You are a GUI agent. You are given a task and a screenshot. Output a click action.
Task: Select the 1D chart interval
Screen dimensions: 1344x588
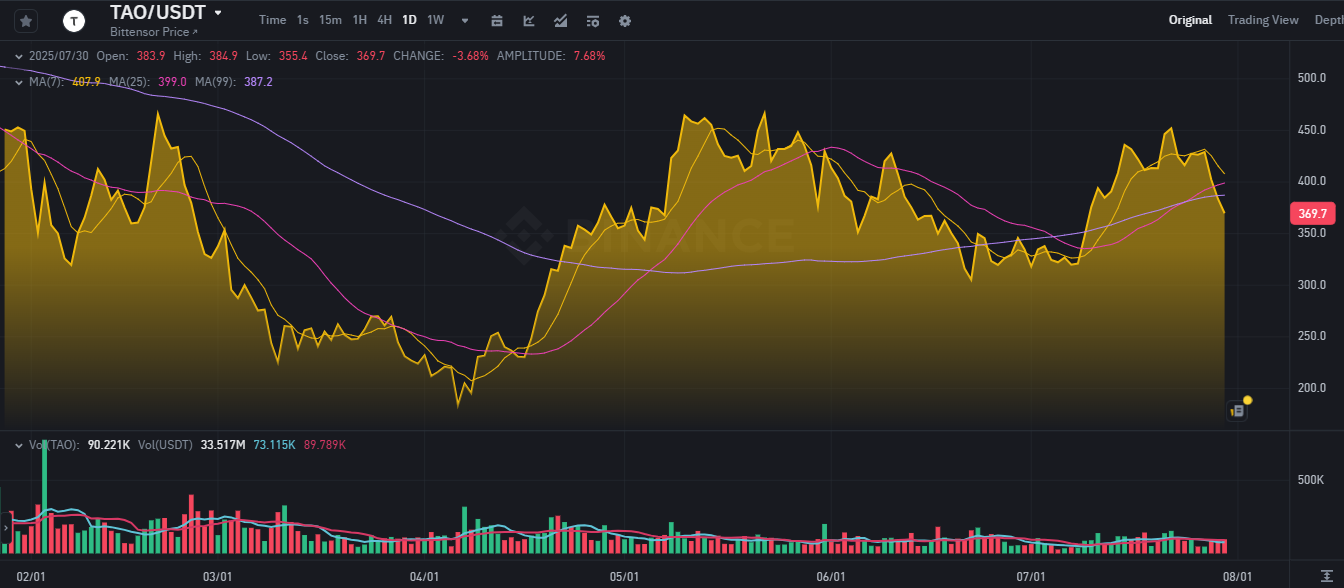click(x=409, y=20)
